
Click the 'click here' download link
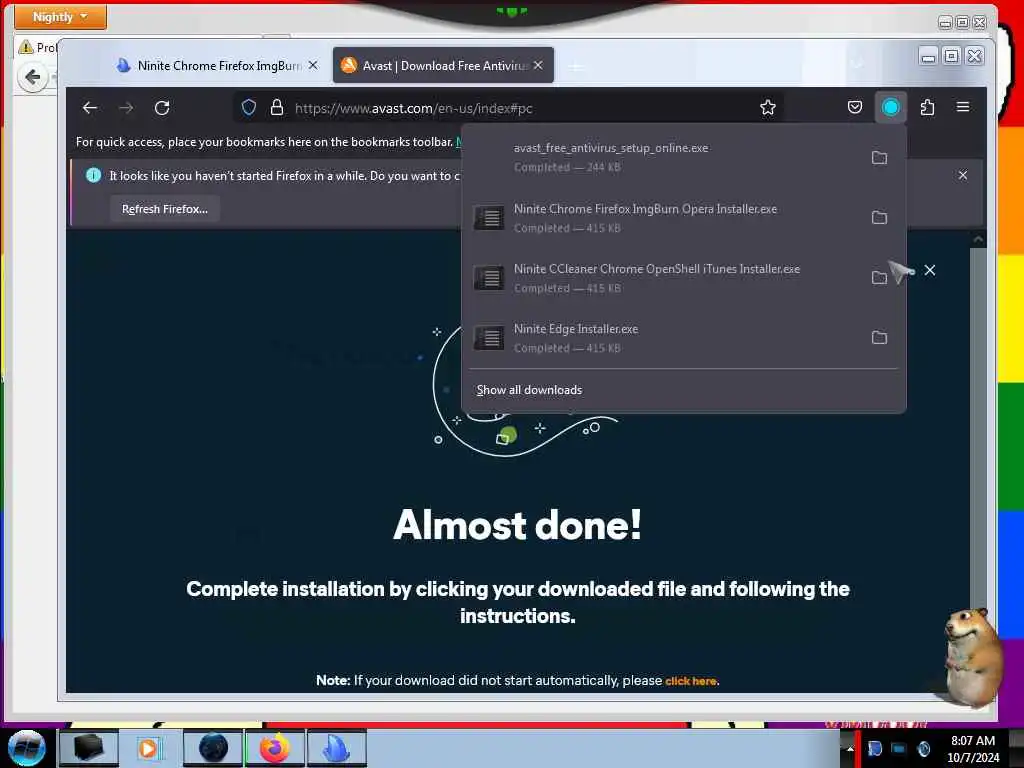[690, 681]
